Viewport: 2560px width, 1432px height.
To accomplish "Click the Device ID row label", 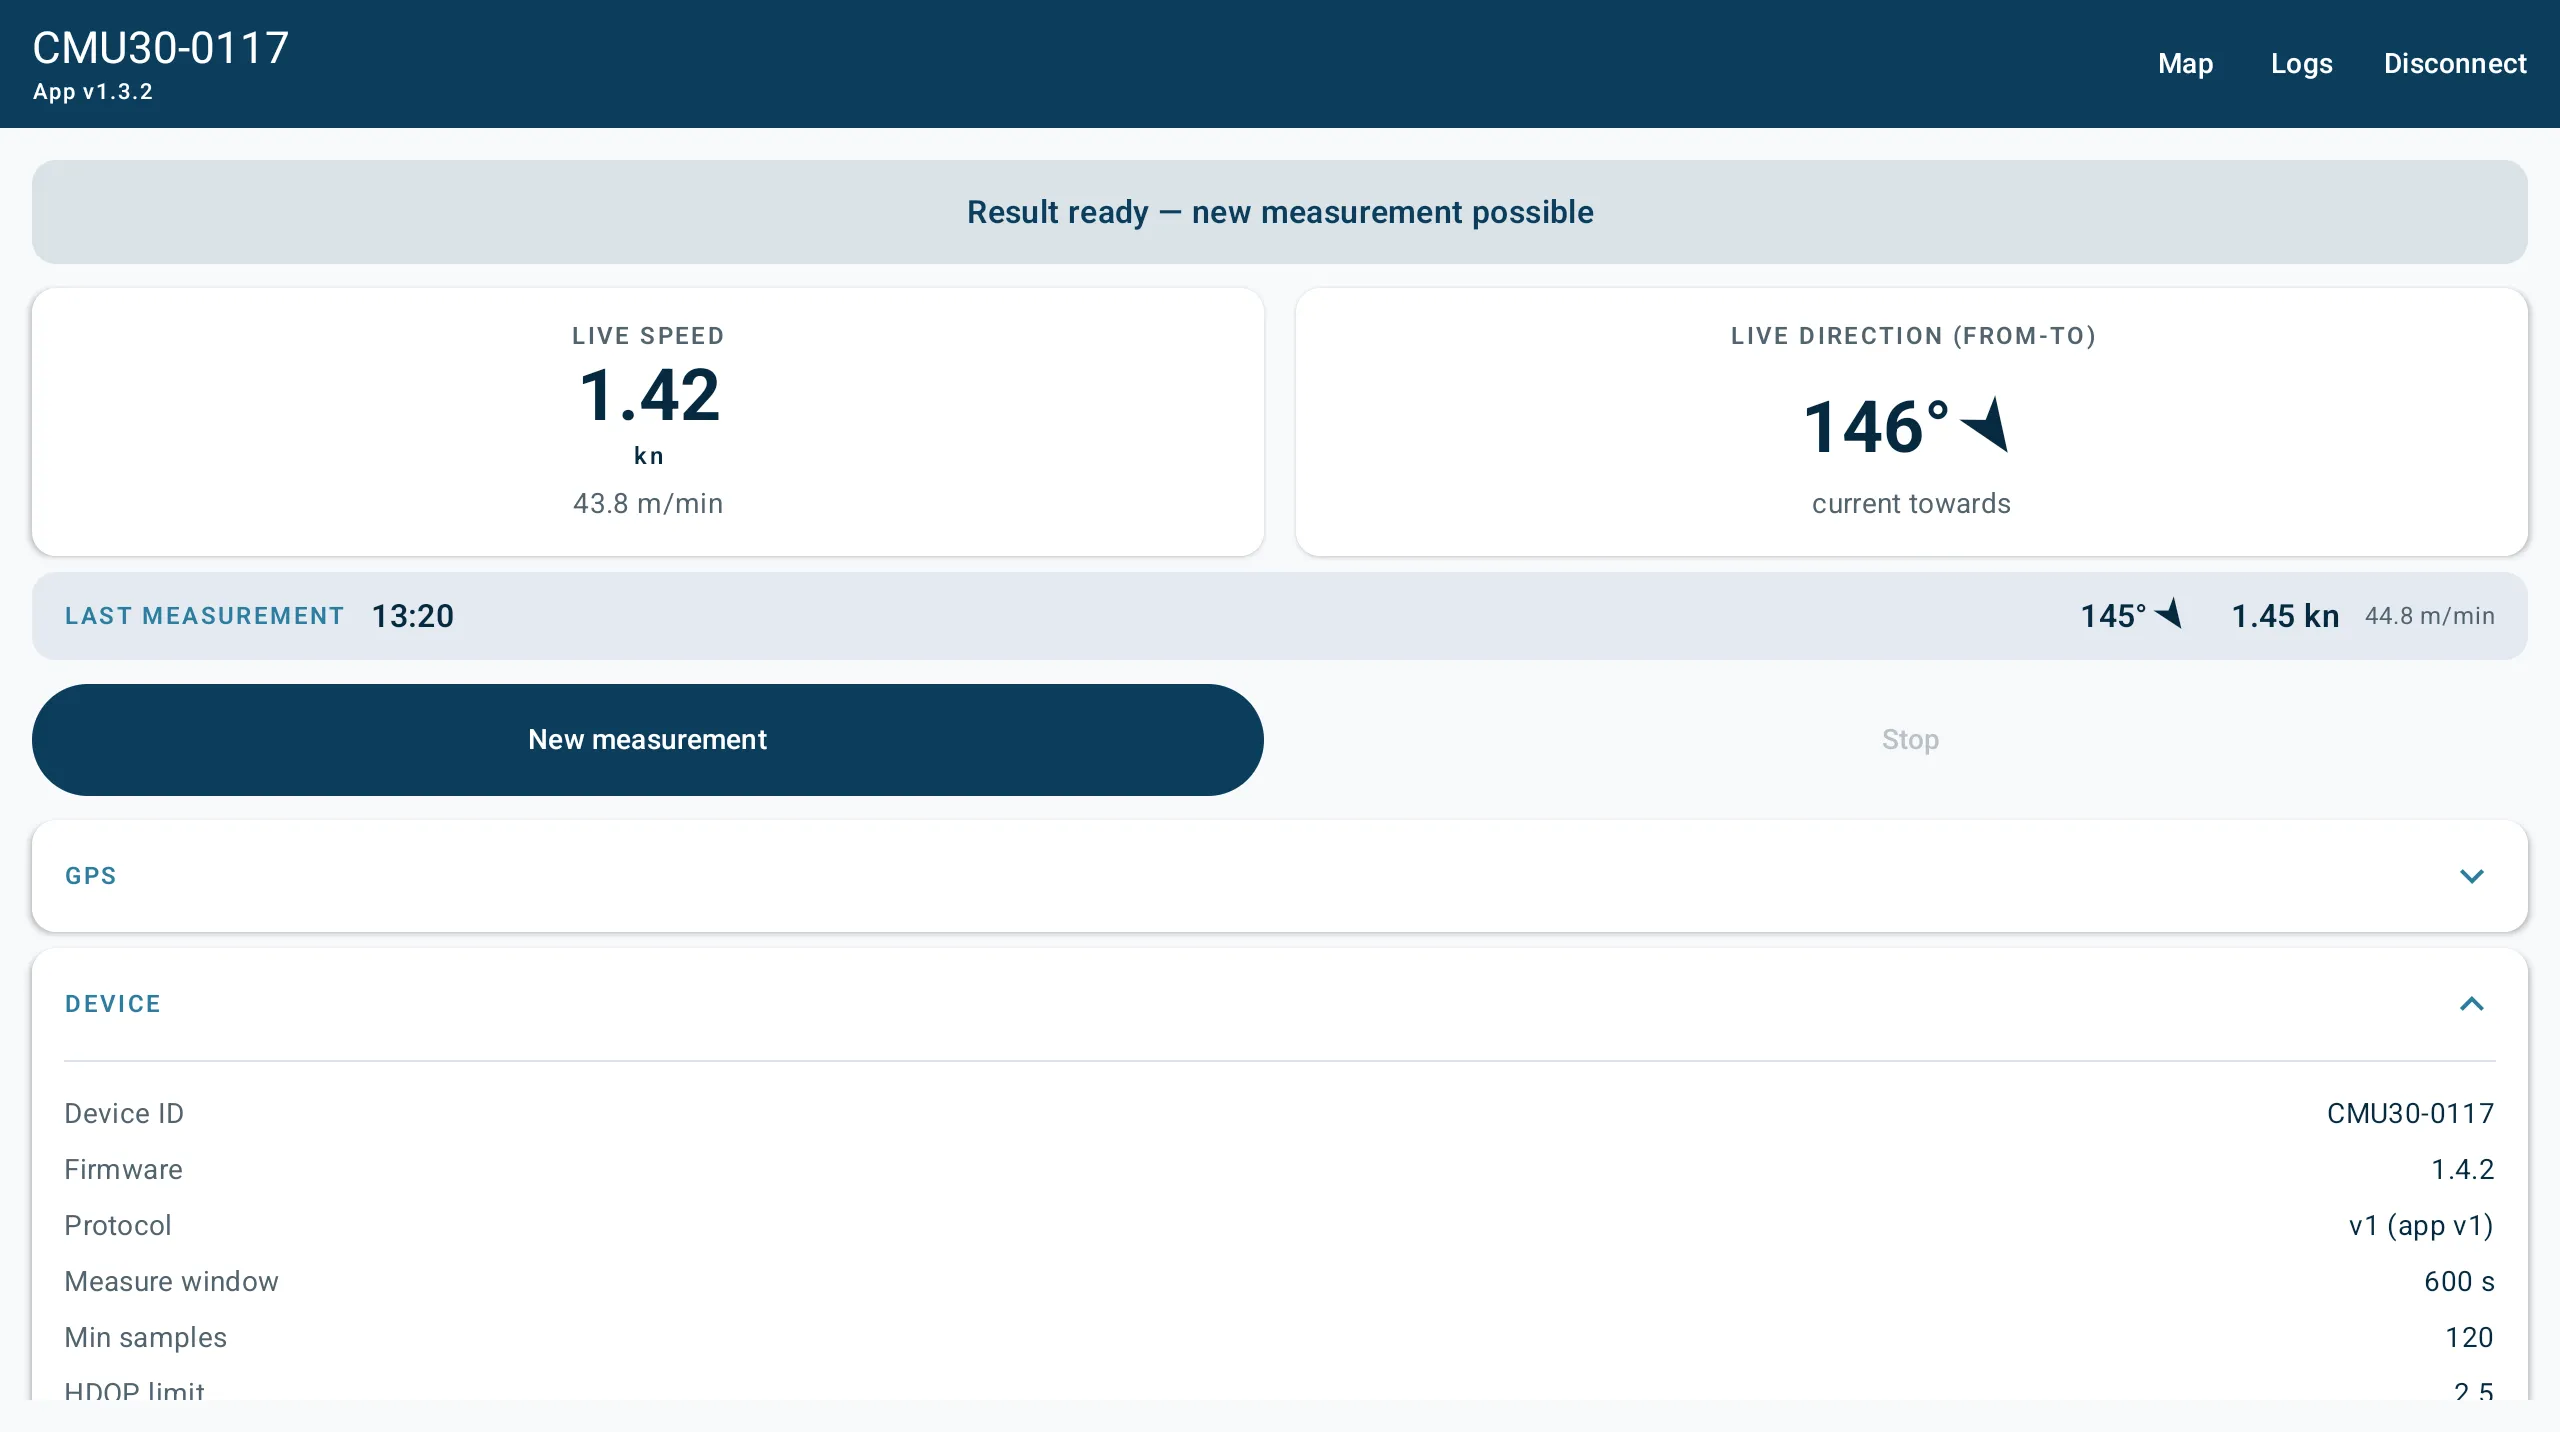I will 124,1114.
